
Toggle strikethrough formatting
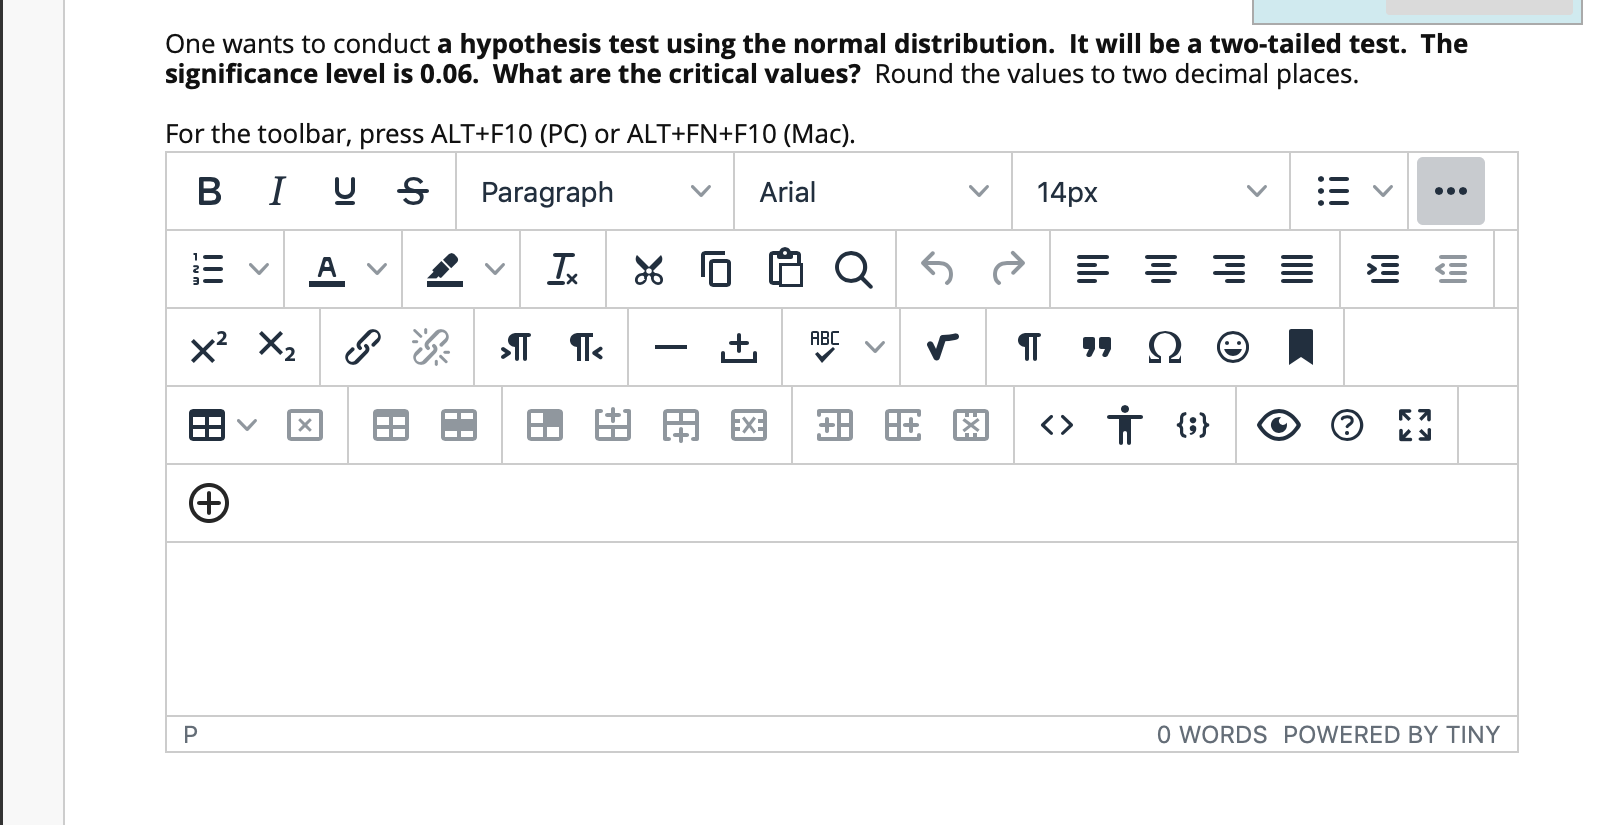(x=412, y=191)
